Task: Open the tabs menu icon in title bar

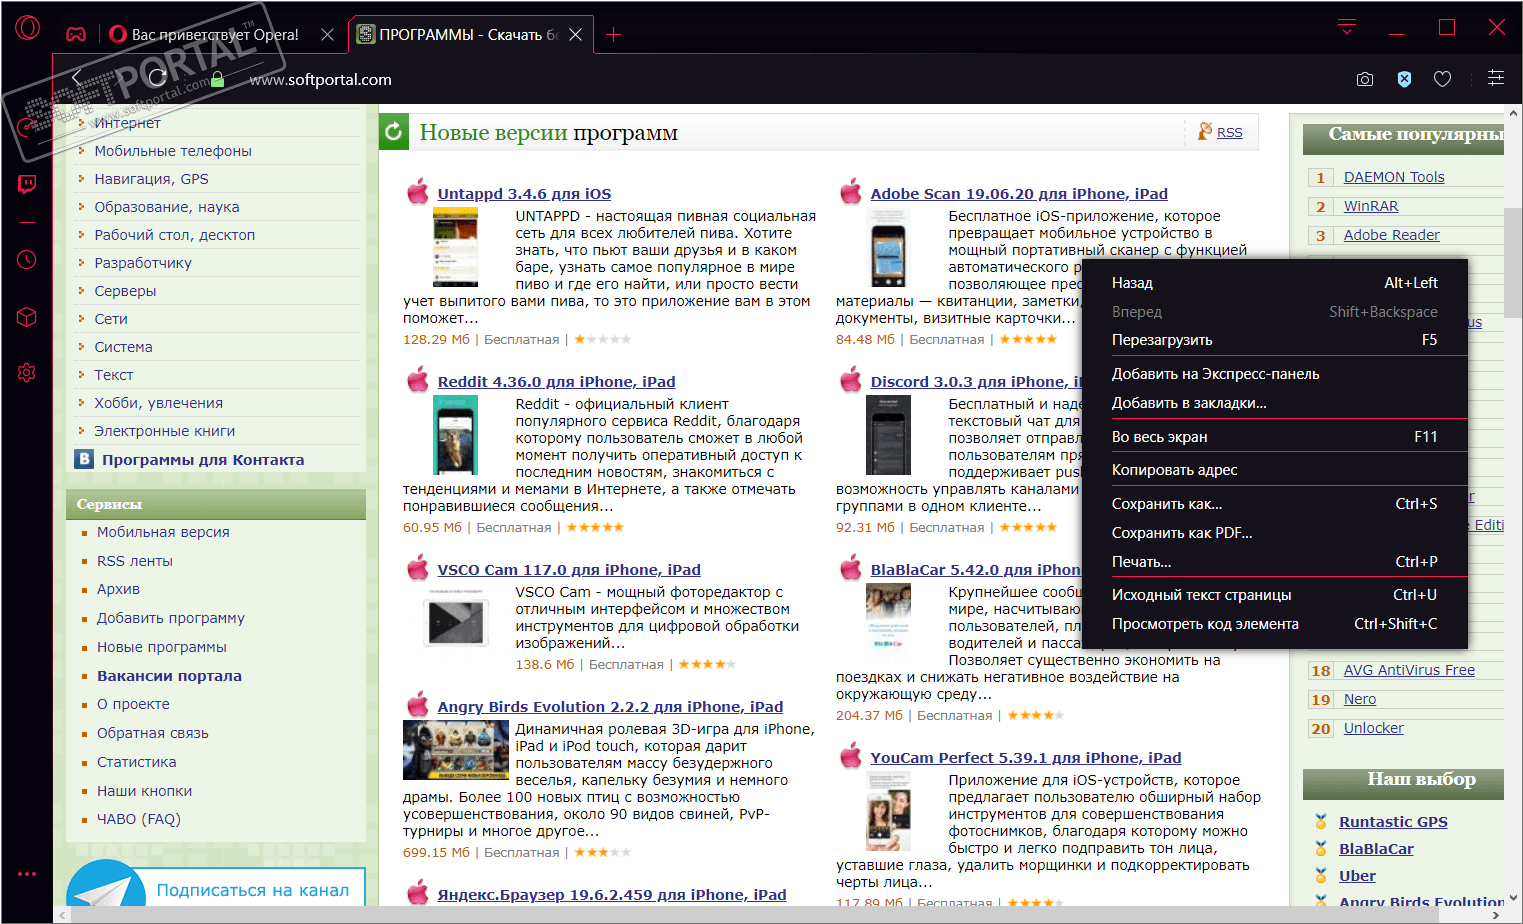Action: pyautogui.click(x=1347, y=27)
